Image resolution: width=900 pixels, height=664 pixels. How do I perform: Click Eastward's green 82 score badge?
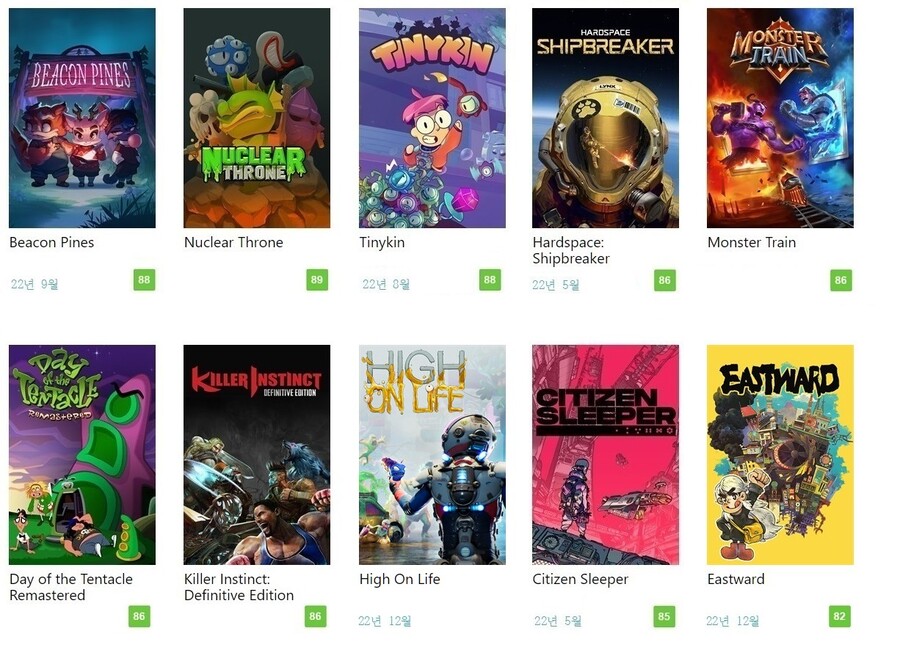840,616
